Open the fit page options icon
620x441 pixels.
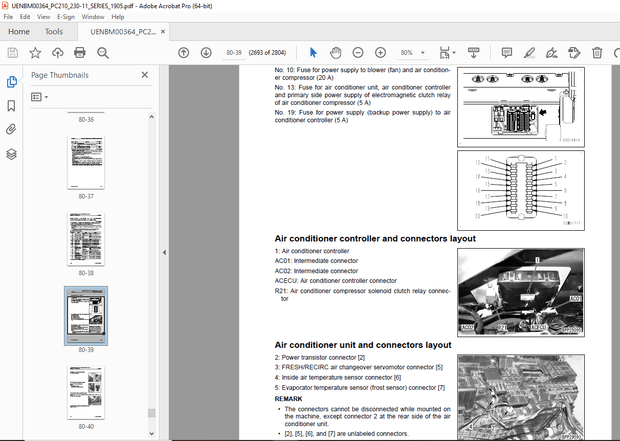pos(444,53)
